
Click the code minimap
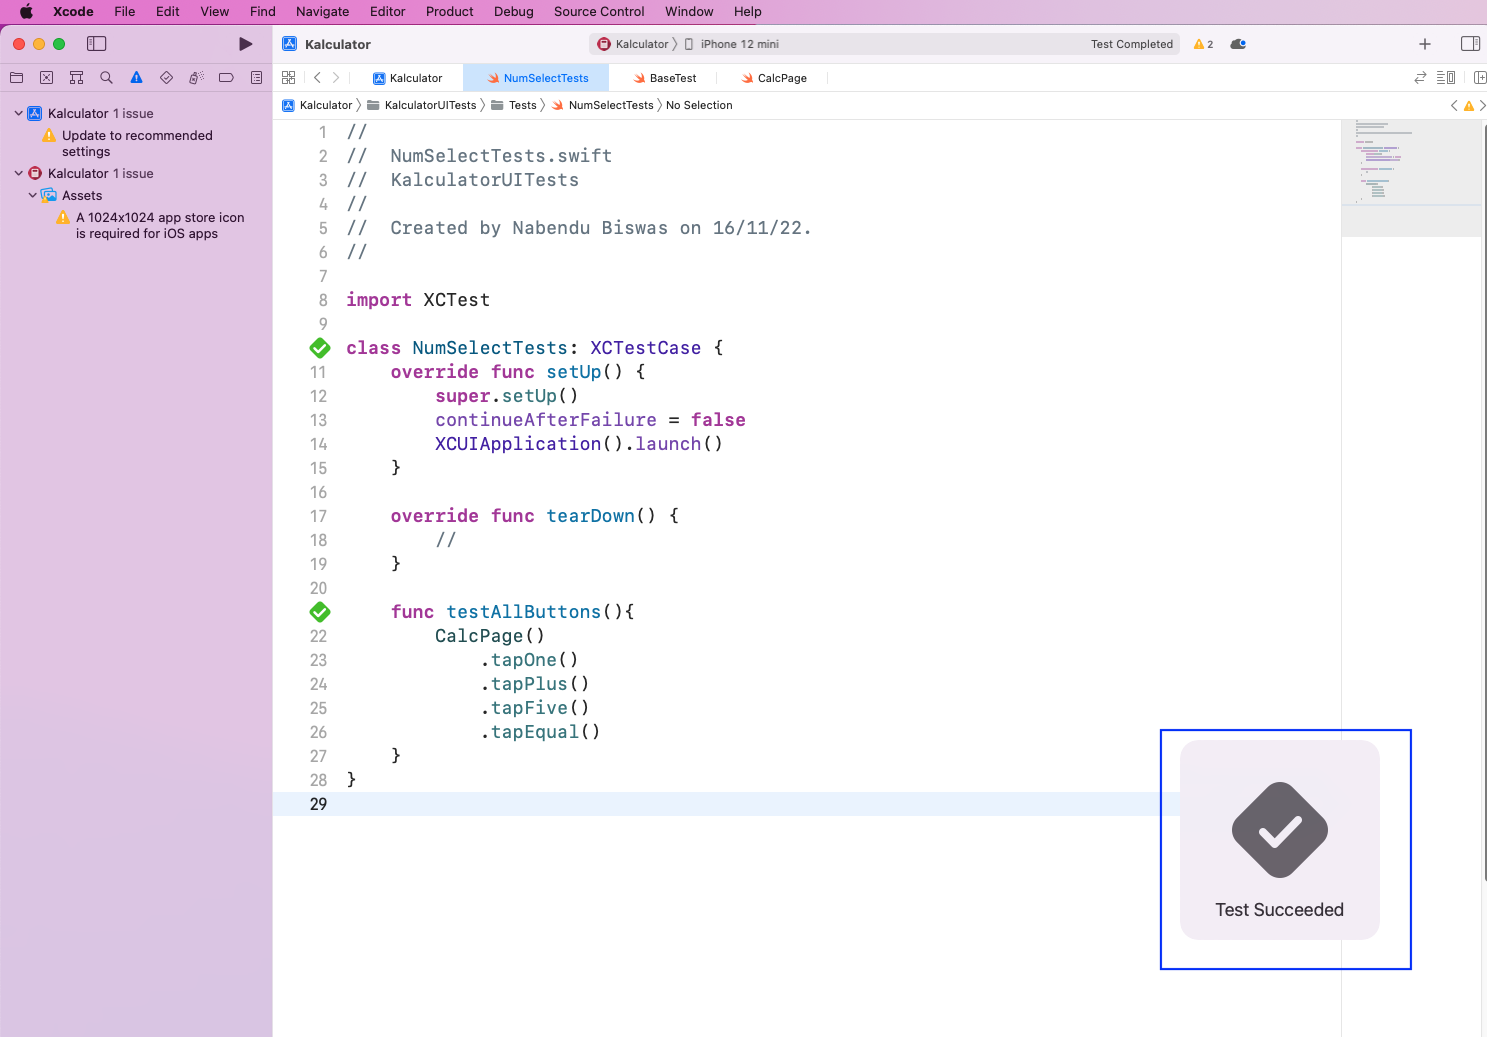coord(1410,178)
